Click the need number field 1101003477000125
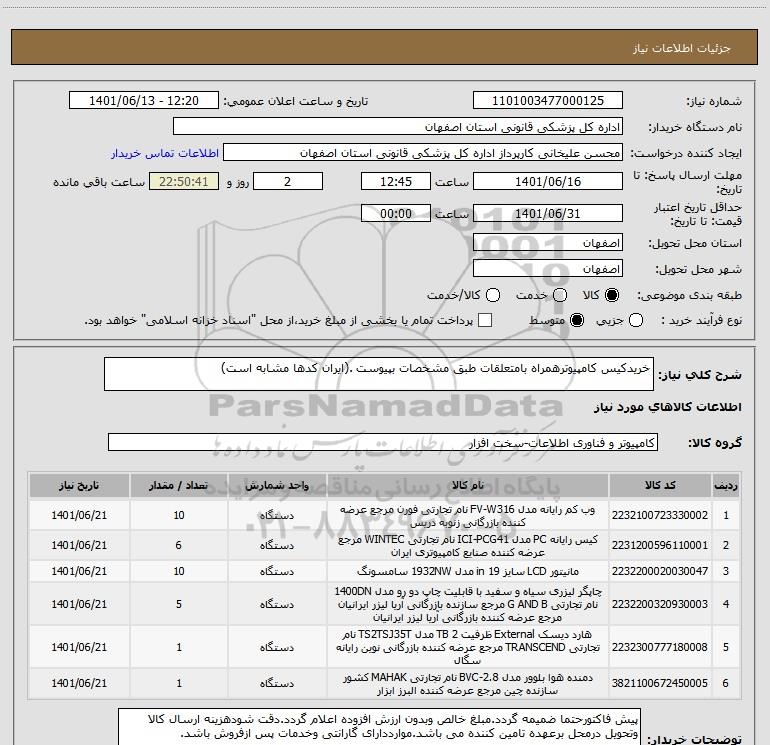Screen dimensions: 770x745 coord(548,101)
